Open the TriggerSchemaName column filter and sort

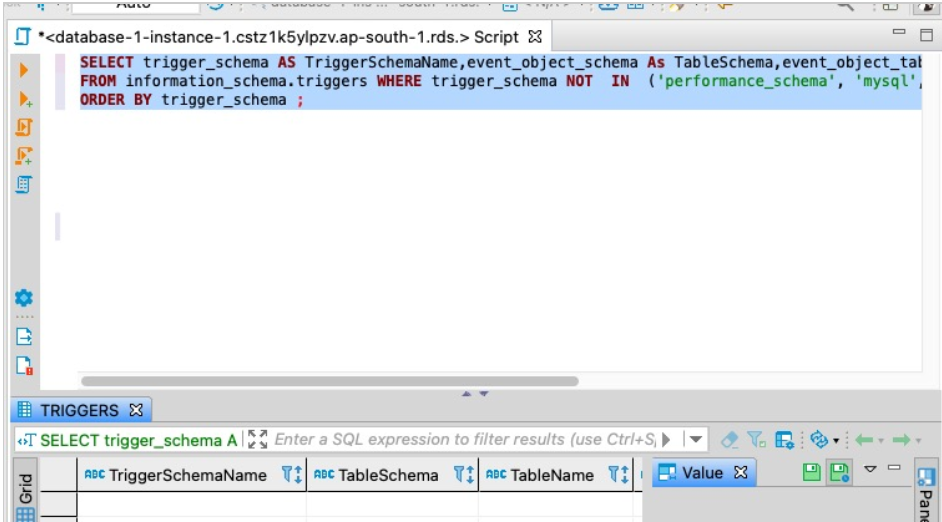point(292,475)
